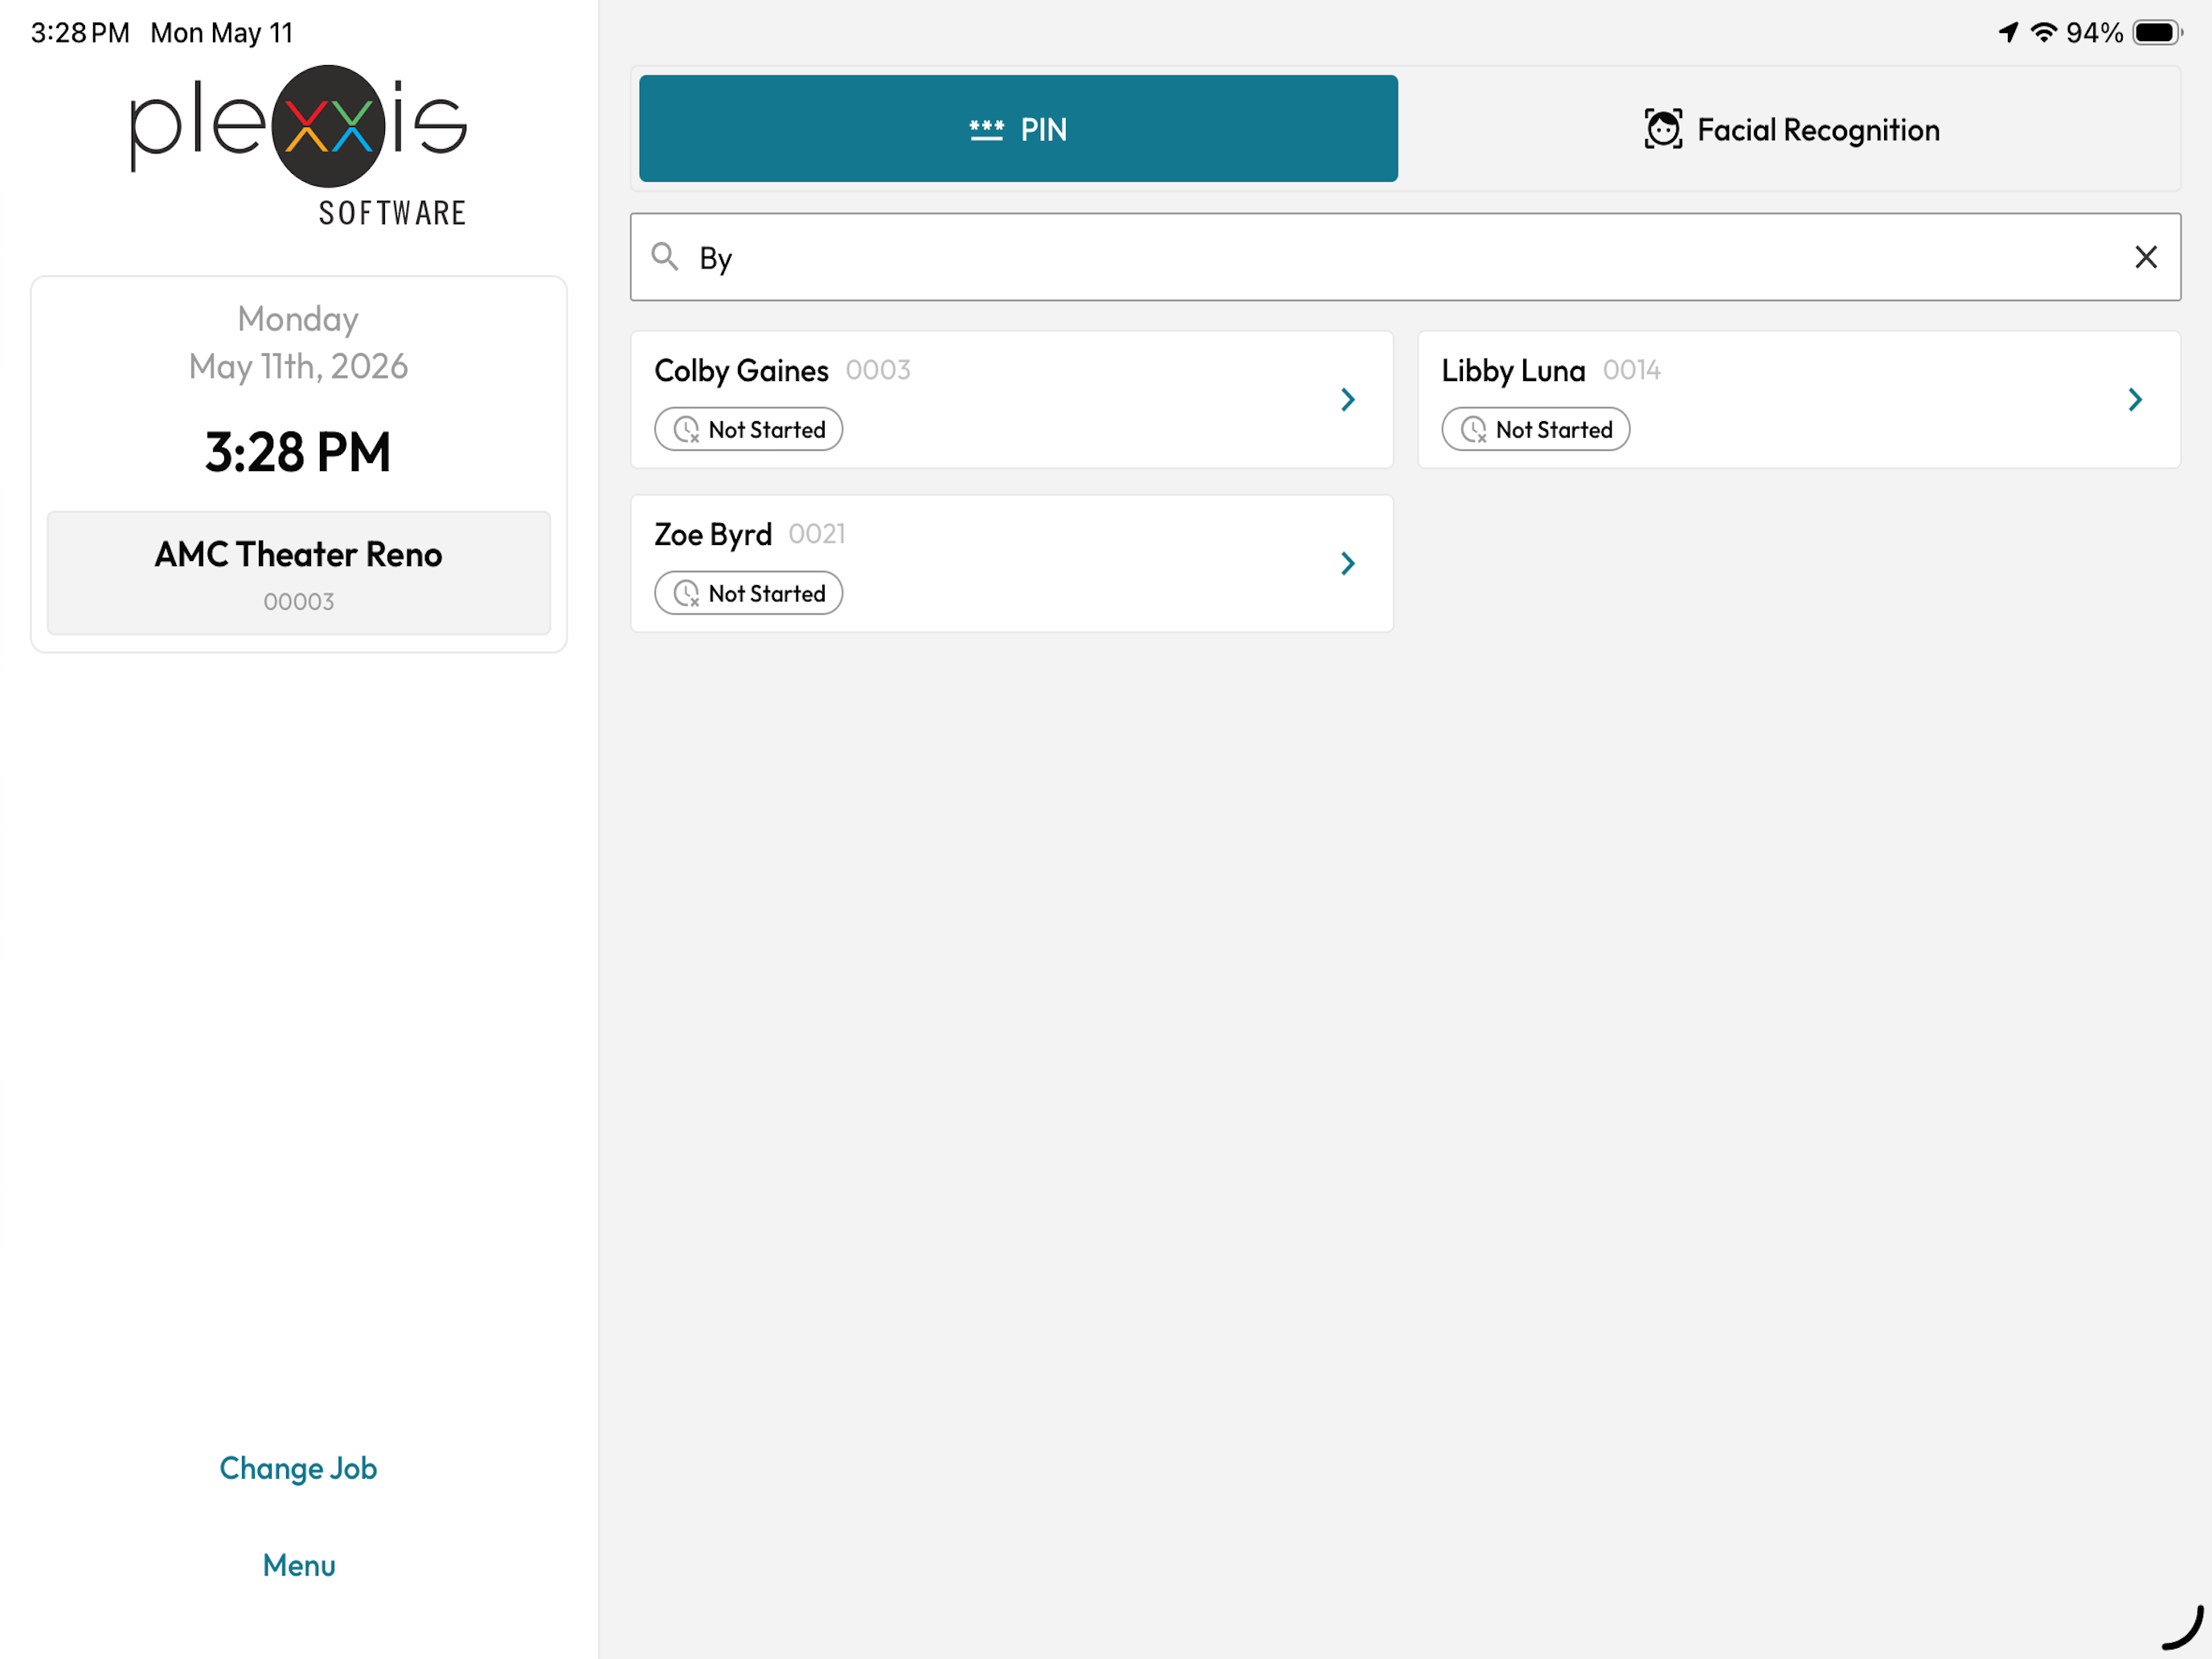This screenshot has width=2212, height=1659.
Task: Open the Menu link
Action: tap(299, 1565)
